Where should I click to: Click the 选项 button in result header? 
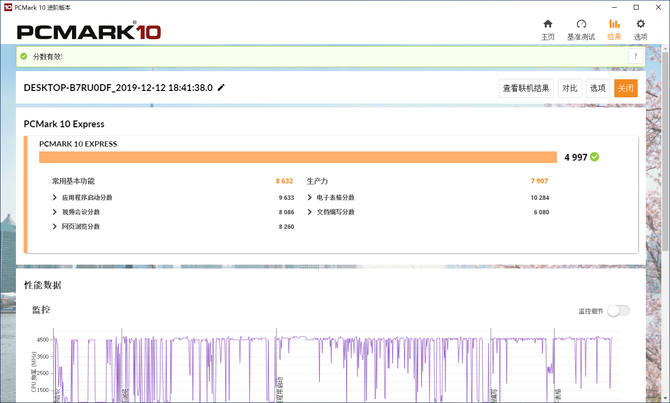[597, 88]
